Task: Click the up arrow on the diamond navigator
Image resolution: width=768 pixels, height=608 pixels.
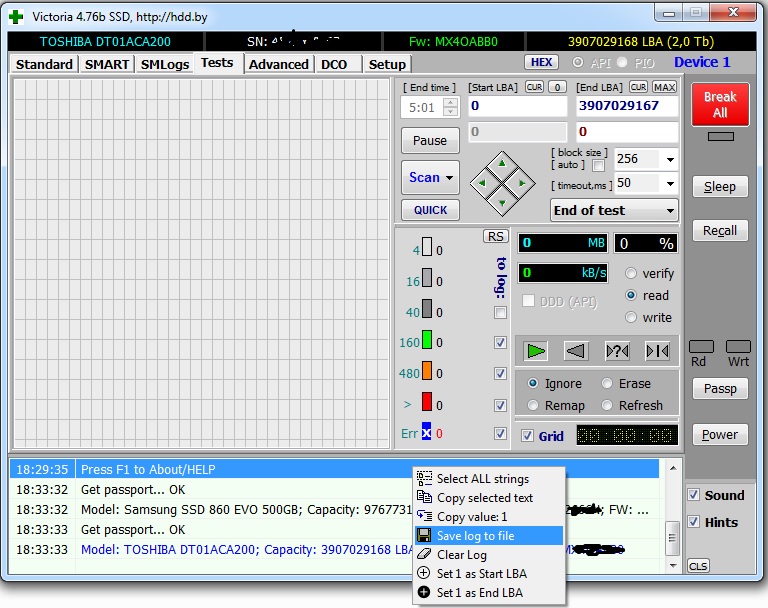Action: (x=502, y=164)
